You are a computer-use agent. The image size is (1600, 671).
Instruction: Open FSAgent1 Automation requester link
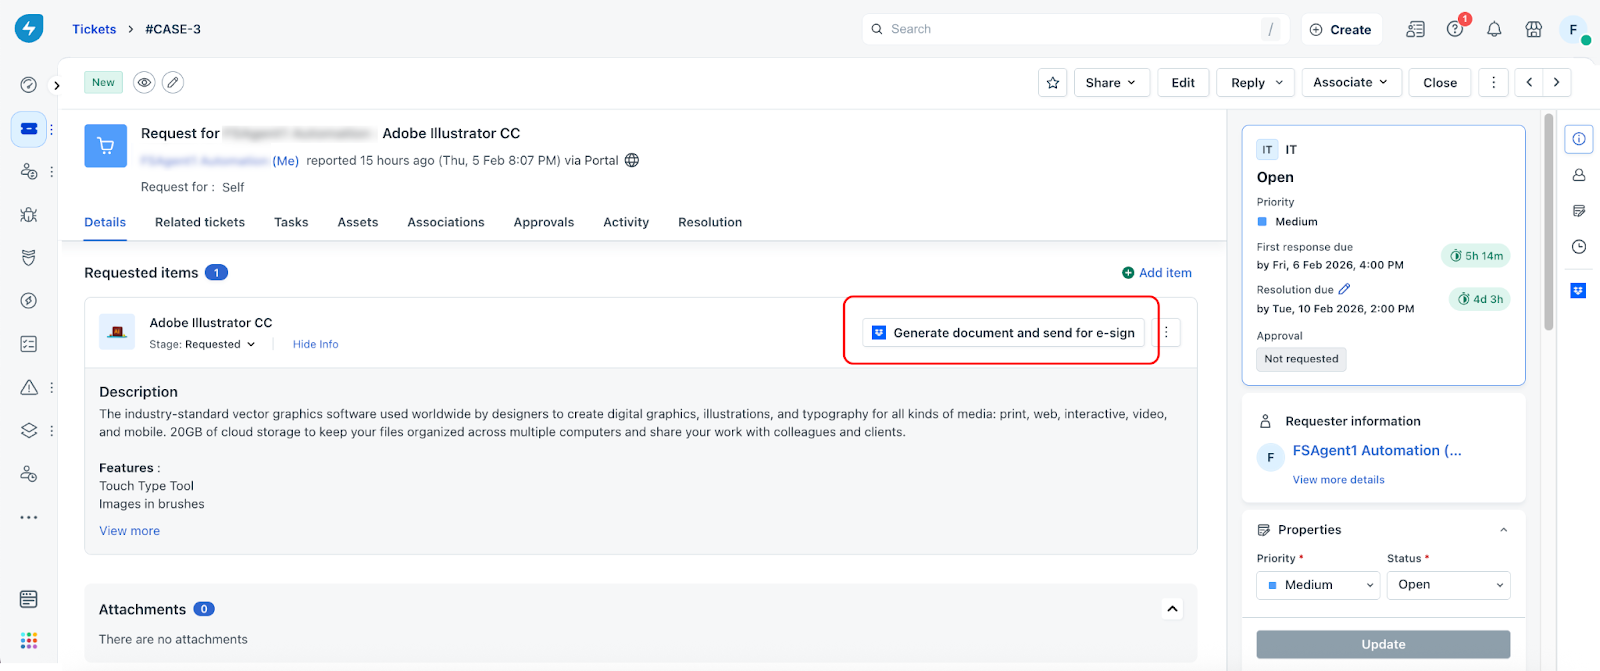tap(1377, 451)
